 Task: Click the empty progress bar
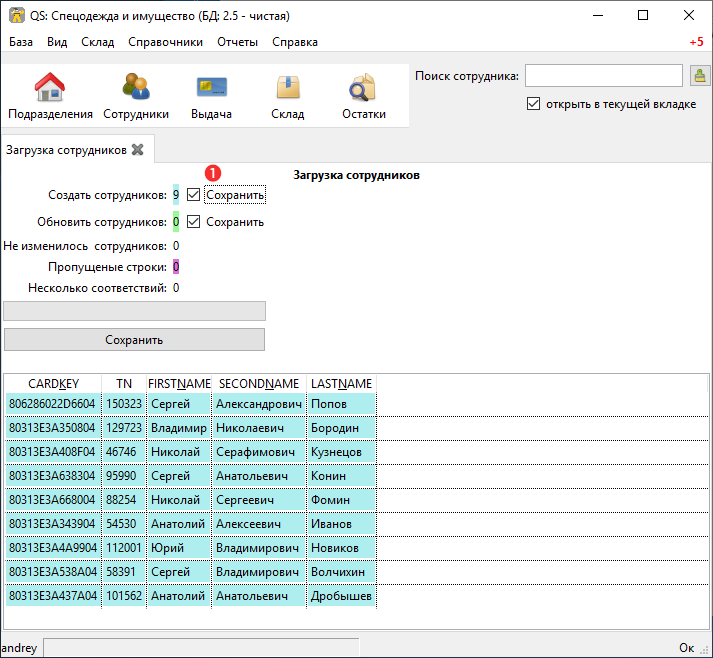(x=134, y=311)
